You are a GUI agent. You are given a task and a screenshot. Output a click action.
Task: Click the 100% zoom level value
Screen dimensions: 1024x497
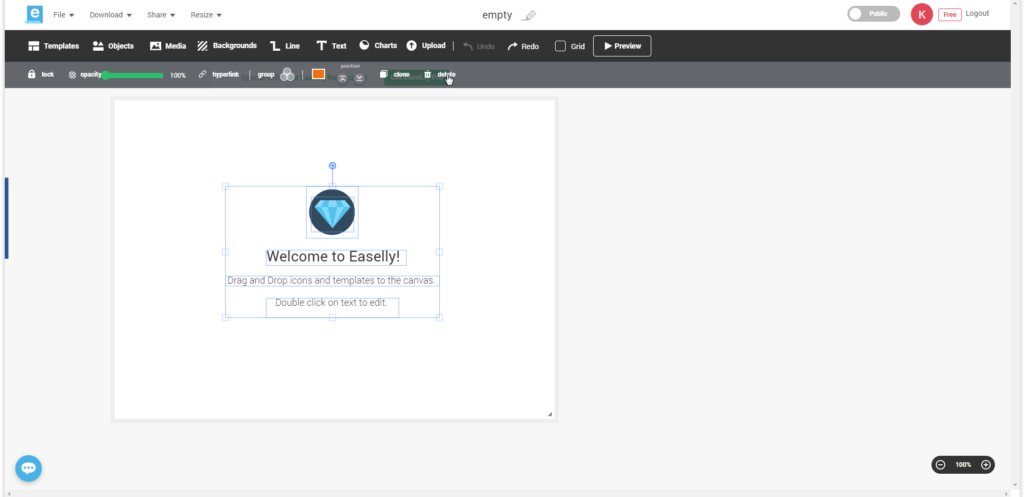[x=963, y=465]
